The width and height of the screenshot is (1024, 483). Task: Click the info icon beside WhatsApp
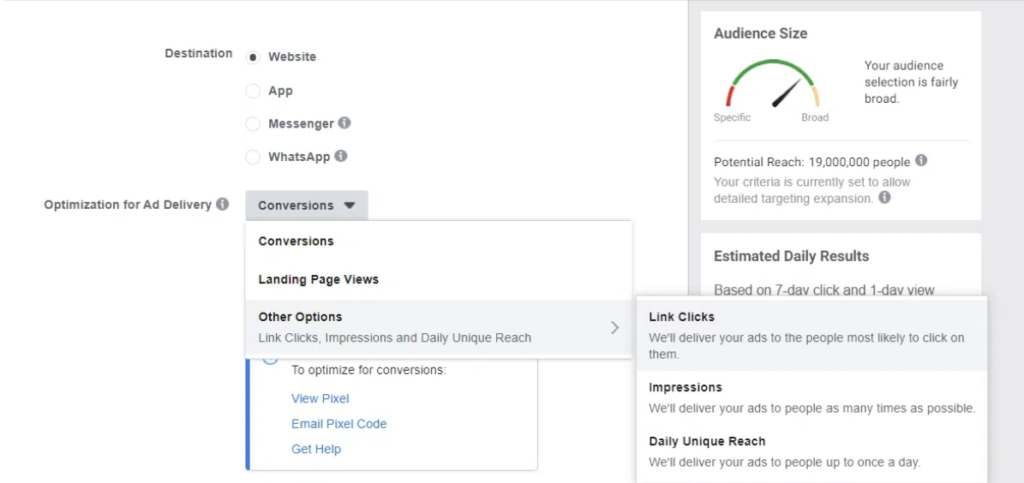tap(341, 157)
